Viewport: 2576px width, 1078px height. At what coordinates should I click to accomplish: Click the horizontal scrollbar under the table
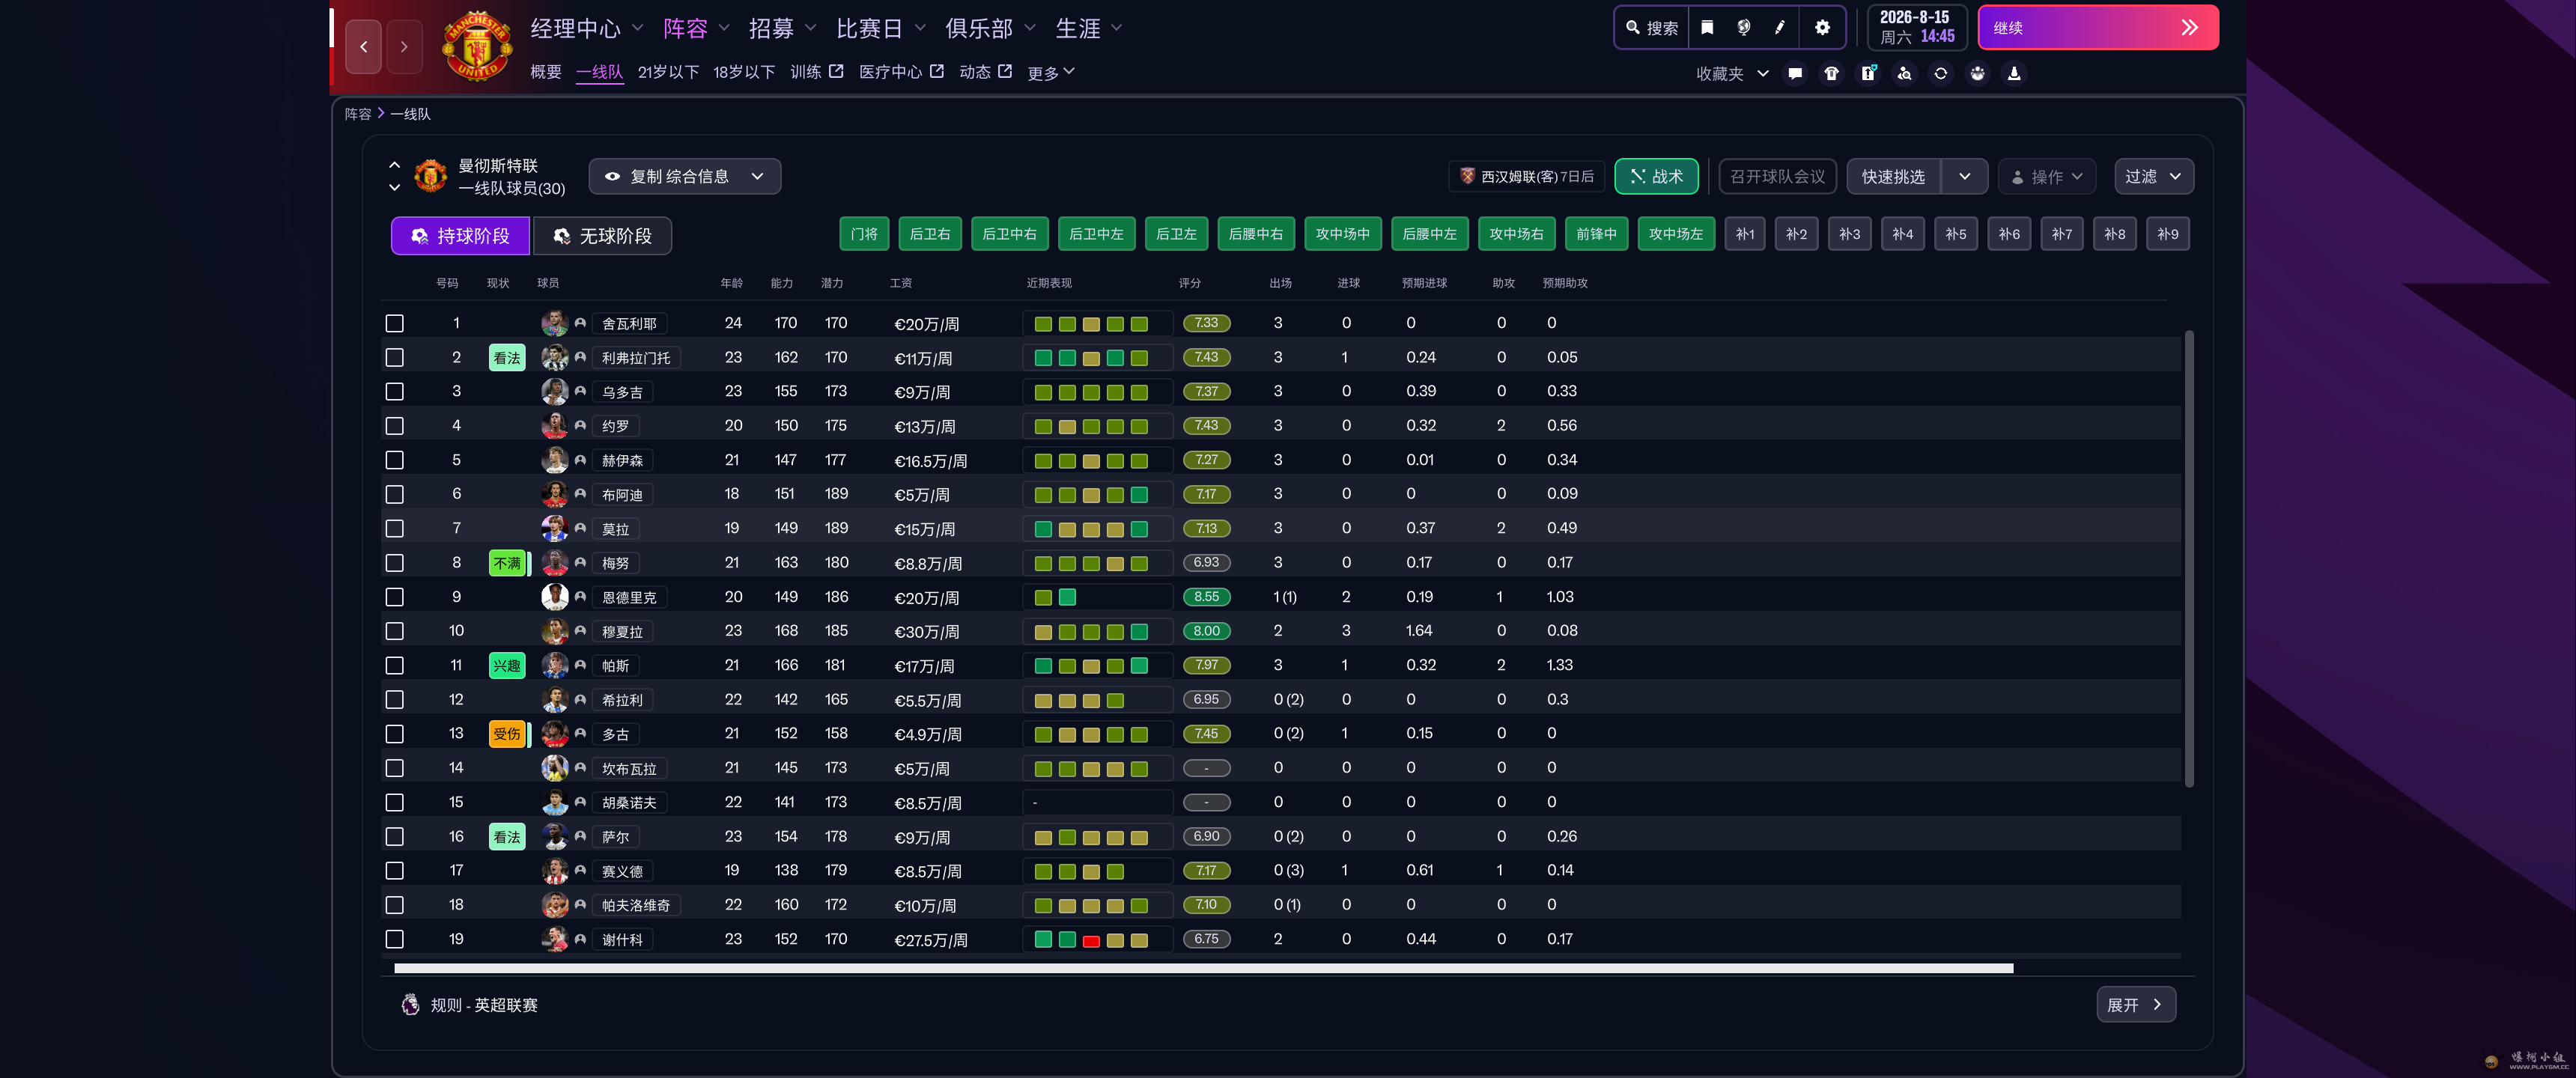[x=1203, y=968]
